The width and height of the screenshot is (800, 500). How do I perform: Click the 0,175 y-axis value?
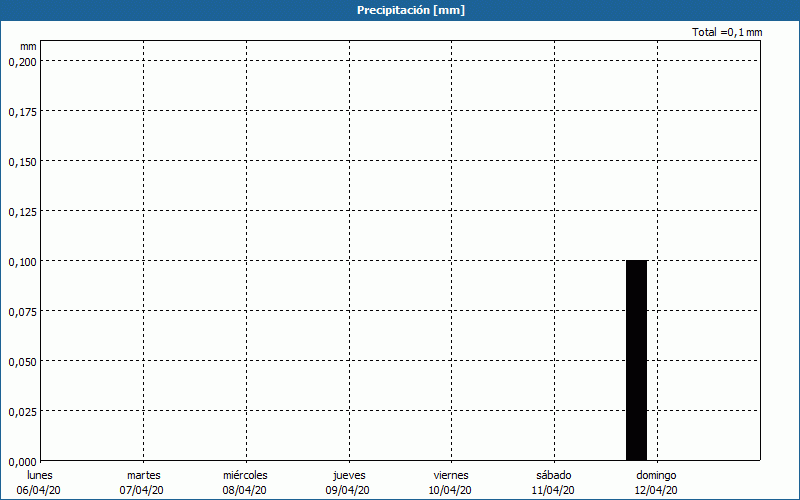tap(23, 112)
